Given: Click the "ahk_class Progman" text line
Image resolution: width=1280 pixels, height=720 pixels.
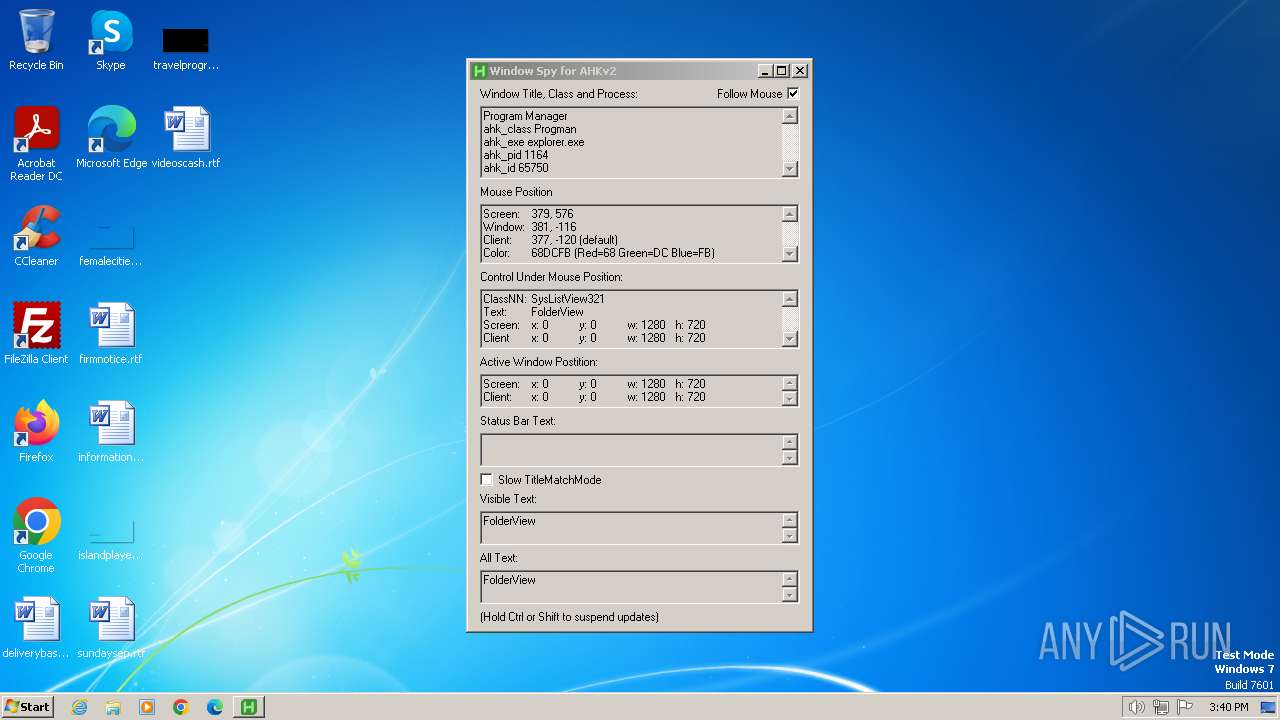Looking at the screenshot, I should [x=530, y=129].
